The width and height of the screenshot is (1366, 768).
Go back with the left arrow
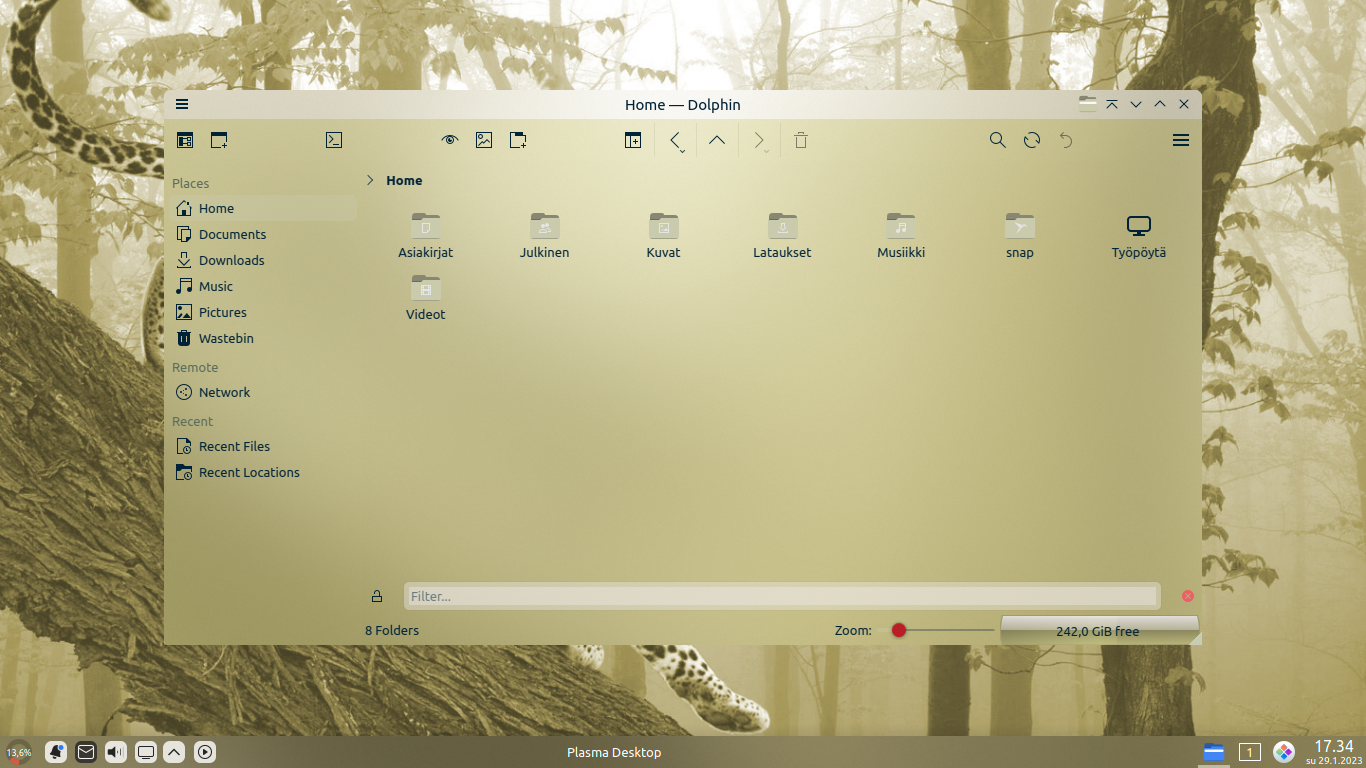tap(676, 140)
